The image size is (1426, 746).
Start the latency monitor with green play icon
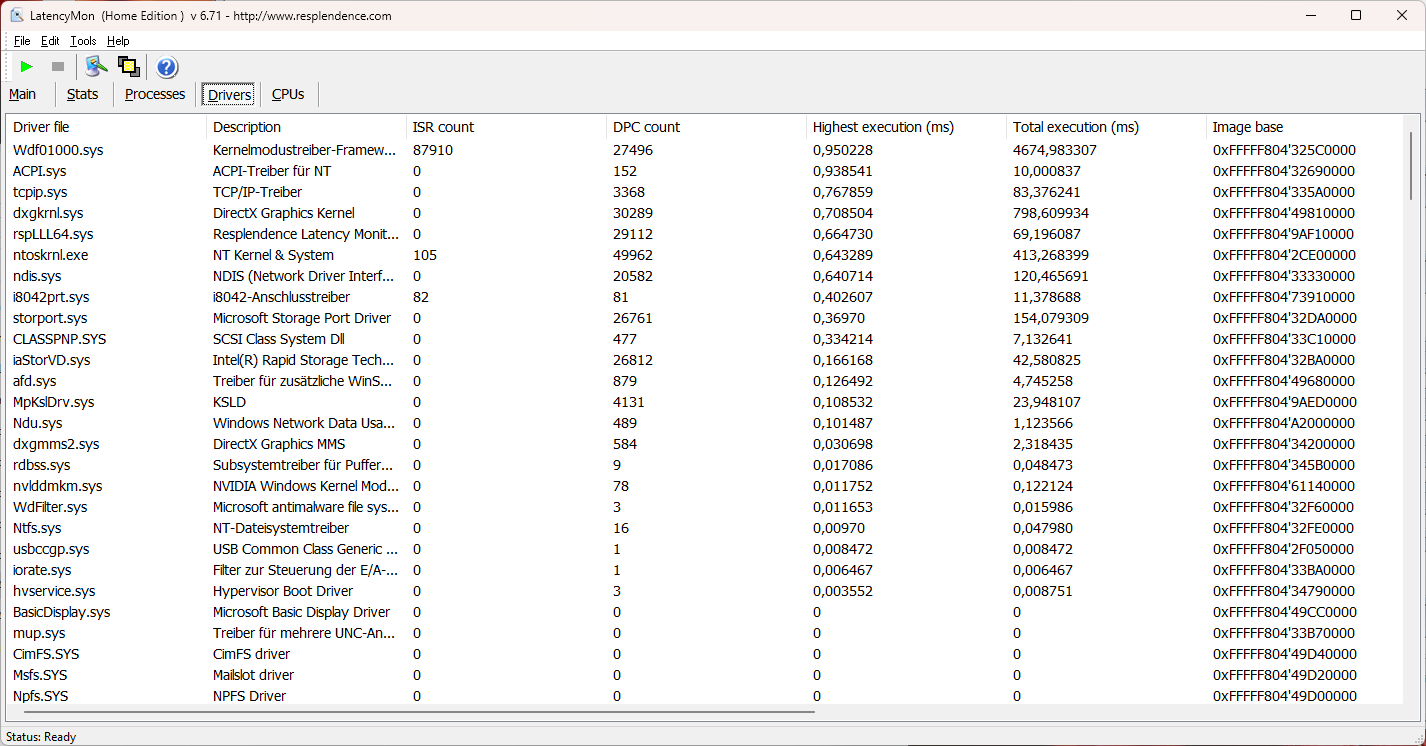(x=27, y=67)
